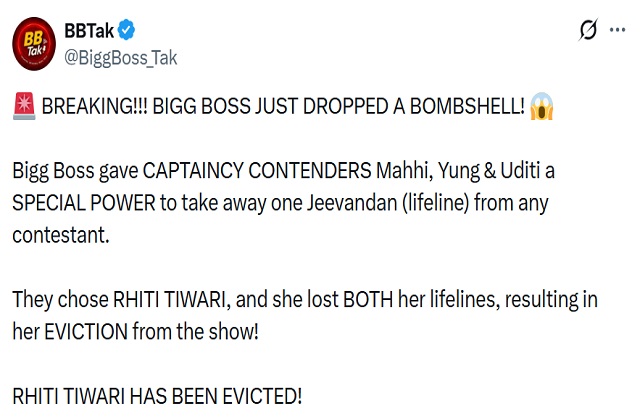Click the screaming face emoji
Image resolution: width=640 pixels, height=420 pixels.
(x=541, y=106)
